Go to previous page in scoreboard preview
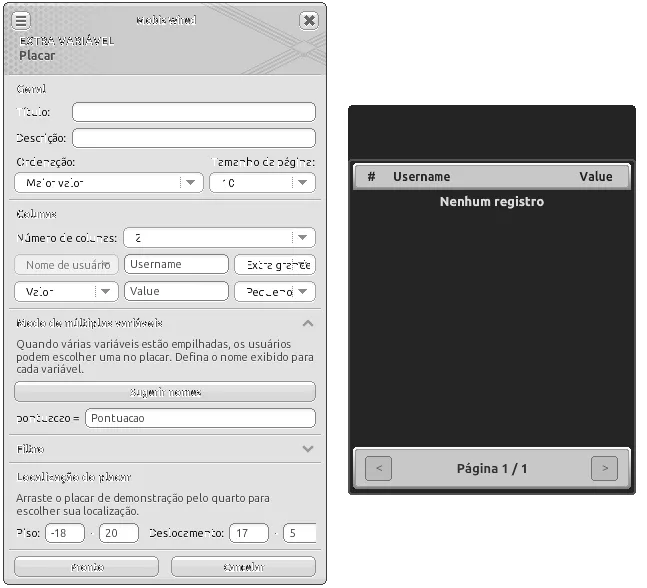647x588 pixels. [378, 468]
